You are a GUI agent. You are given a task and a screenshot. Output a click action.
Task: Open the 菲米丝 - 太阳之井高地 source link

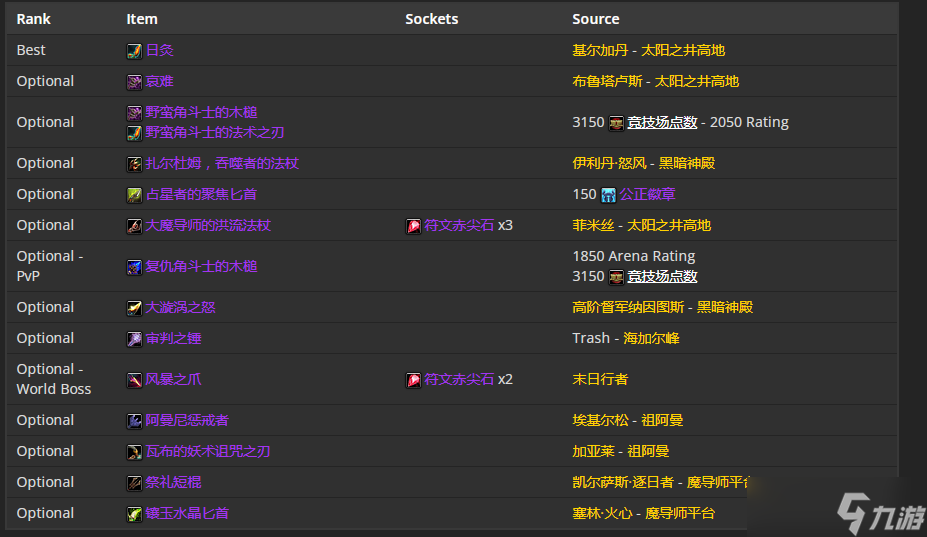click(x=641, y=225)
